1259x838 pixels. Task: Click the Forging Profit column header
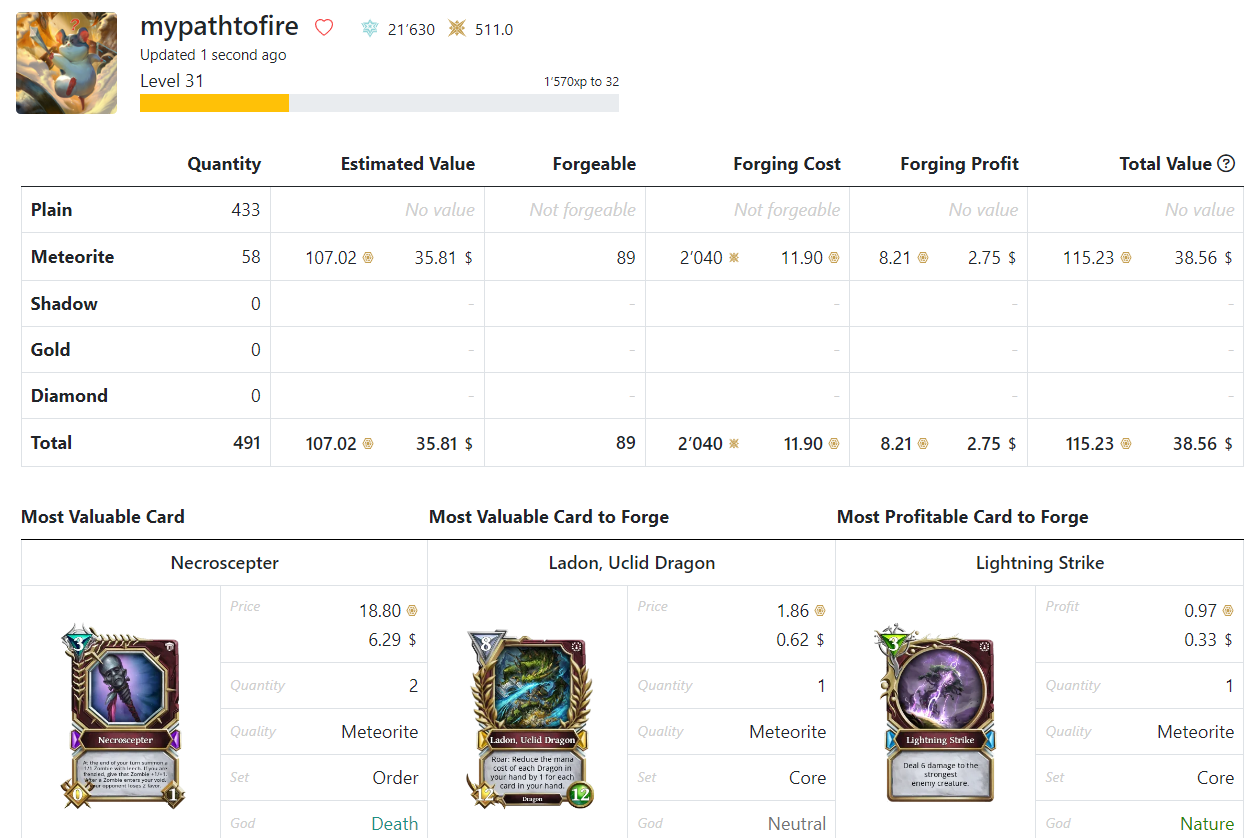(959, 164)
